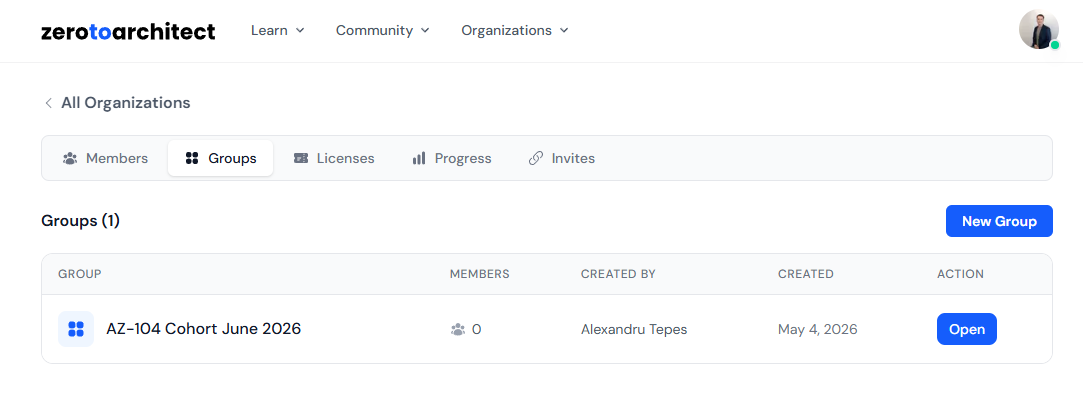
Task: Click the GROUP column header
Action: 79,274
